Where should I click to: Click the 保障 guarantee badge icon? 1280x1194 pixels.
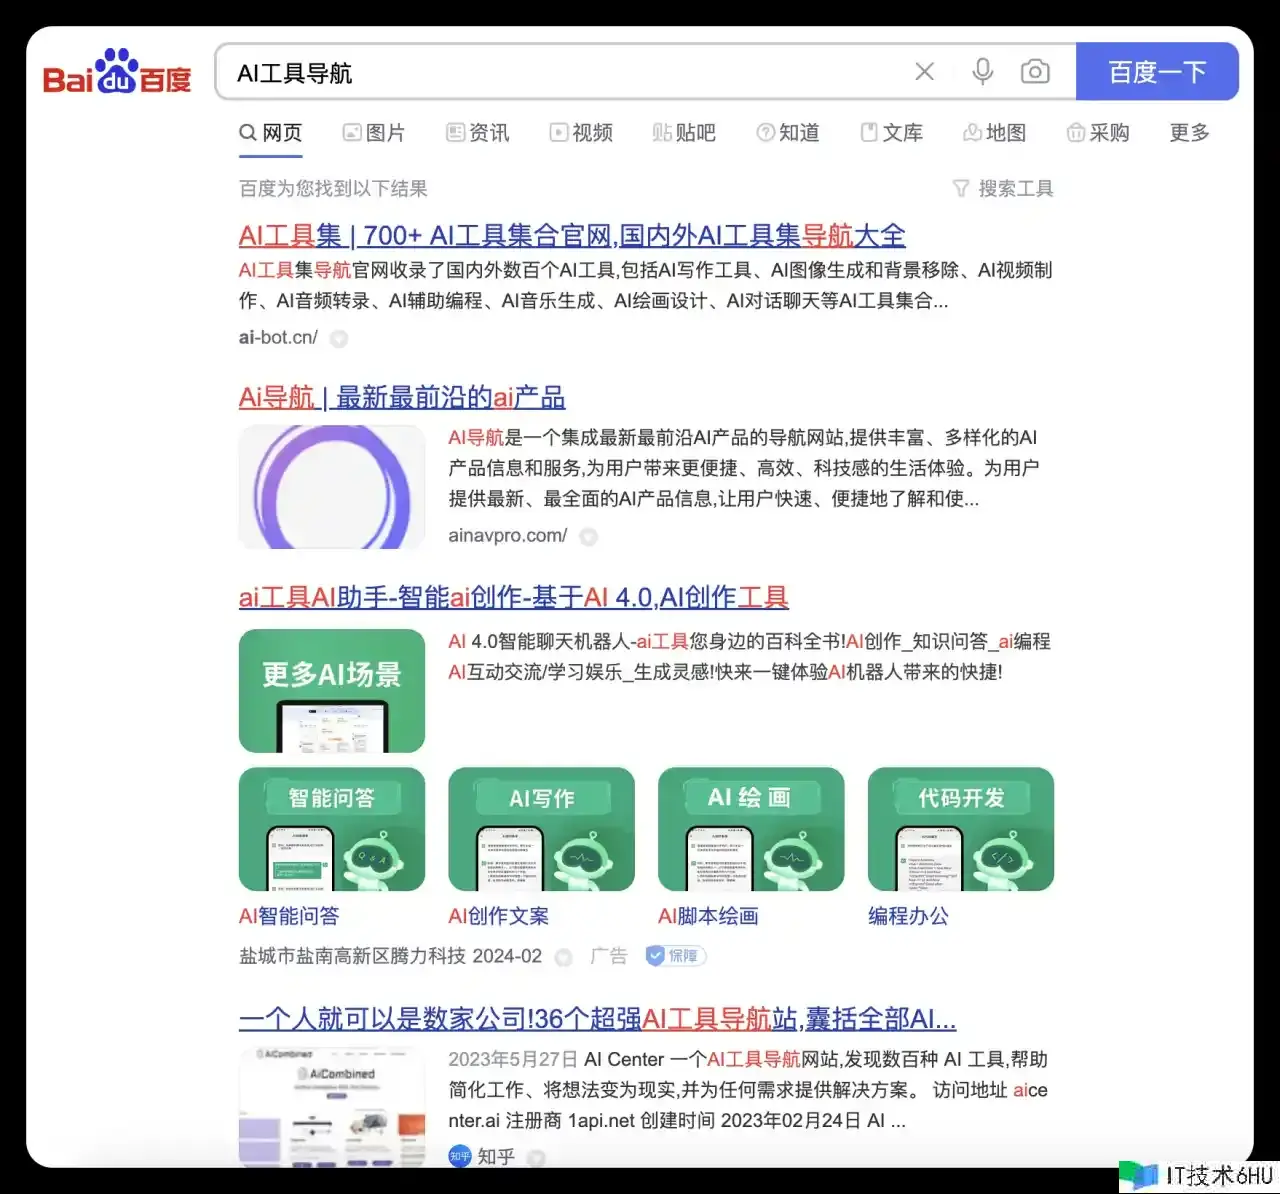click(x=676, y=956)
